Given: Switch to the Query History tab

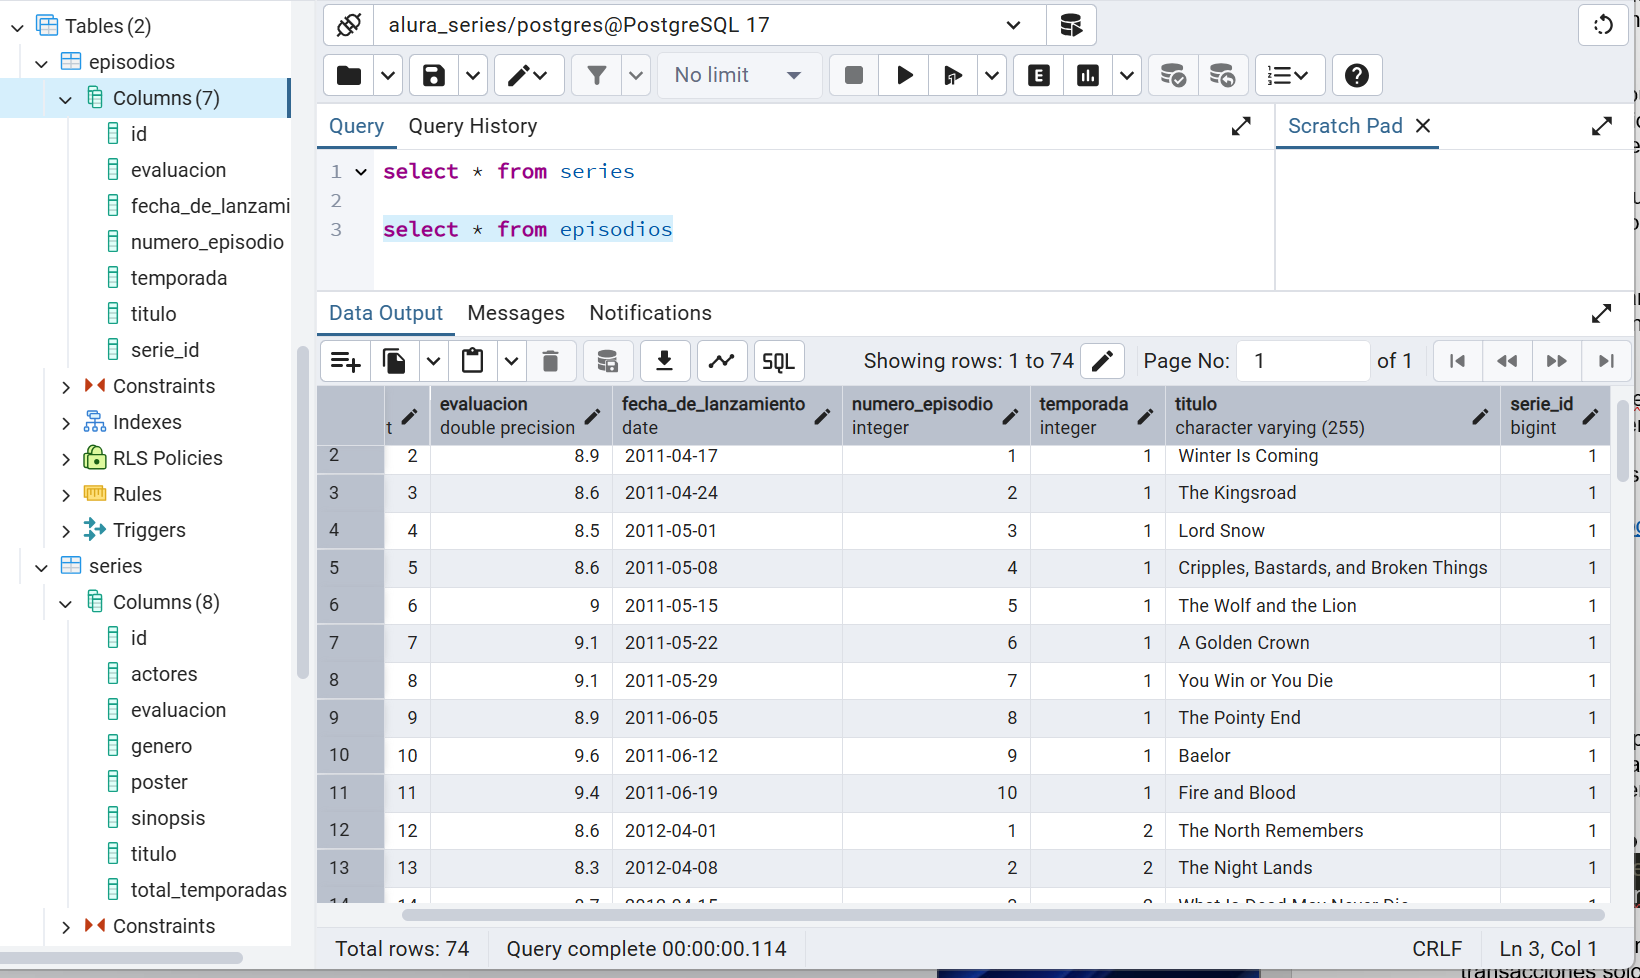Looking at the screenshot, I should click(x=473, y=126).
